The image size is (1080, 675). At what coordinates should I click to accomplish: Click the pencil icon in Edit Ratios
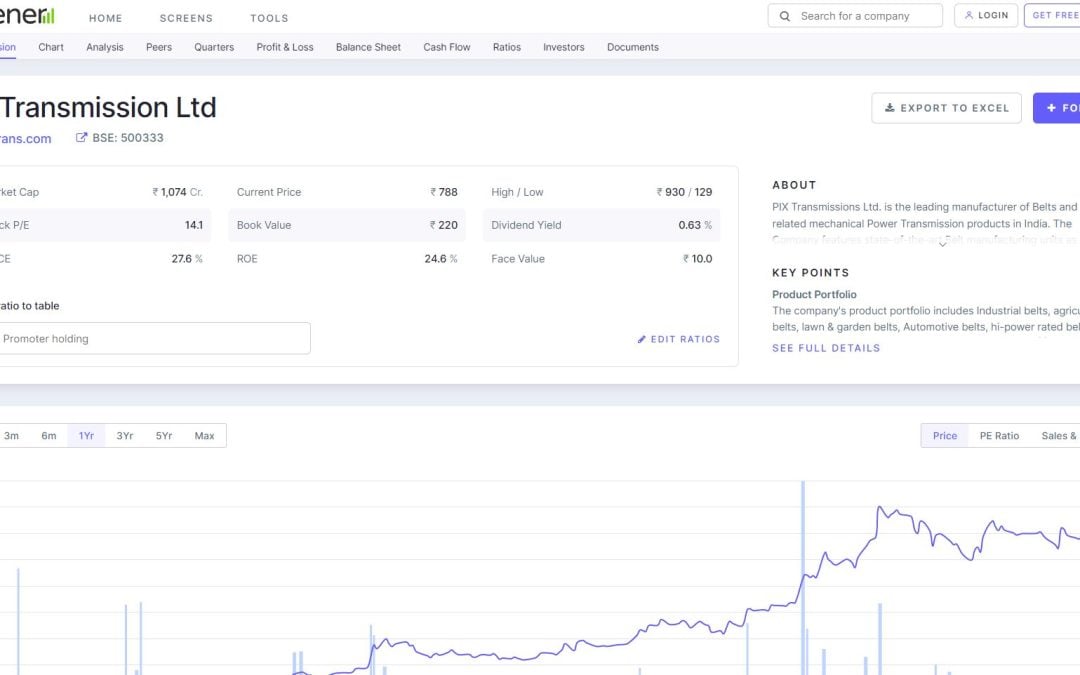[642, 339]
